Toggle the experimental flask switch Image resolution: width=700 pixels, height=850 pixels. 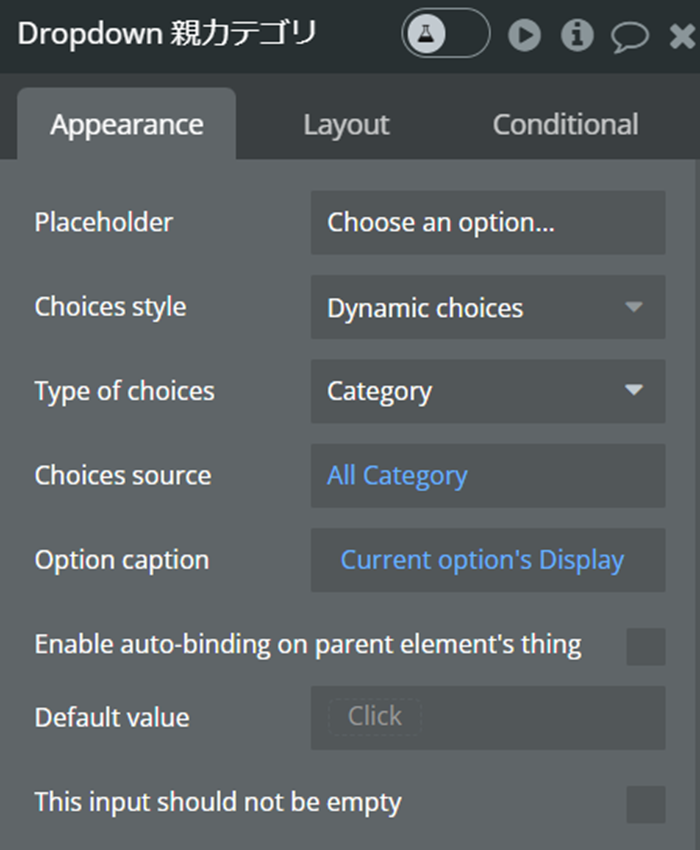446,34
